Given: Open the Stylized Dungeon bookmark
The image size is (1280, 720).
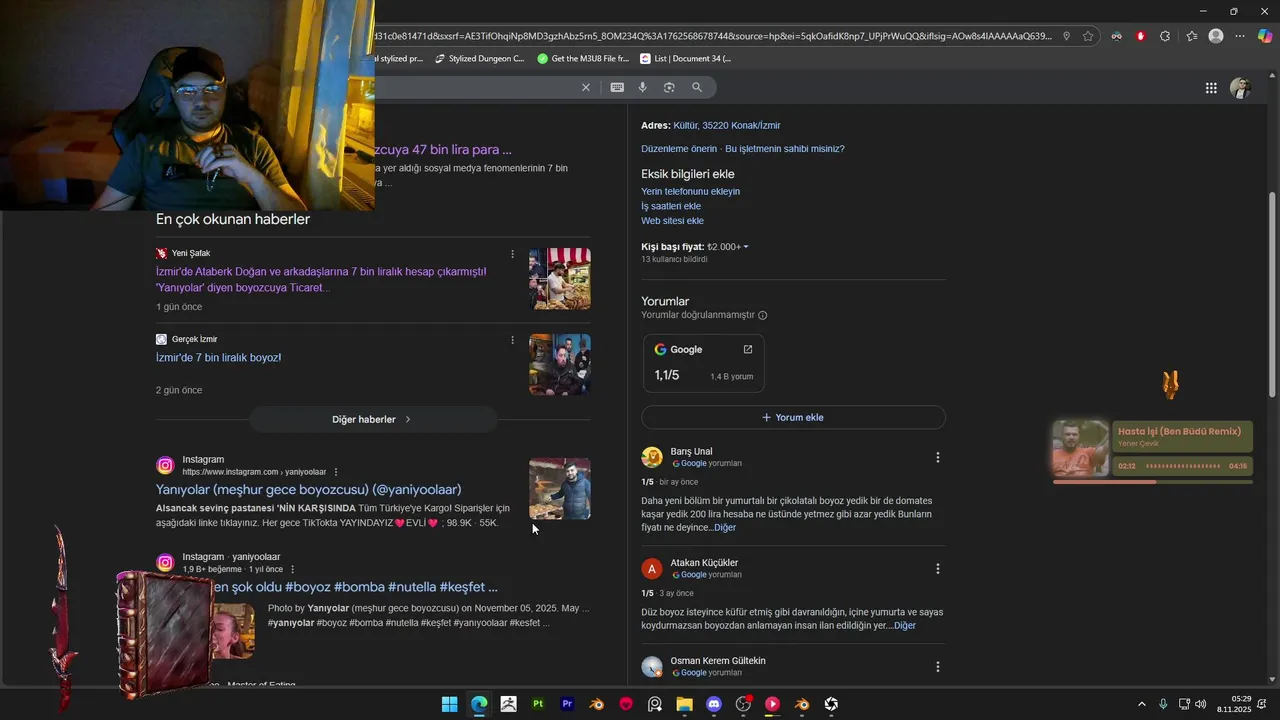Looking at the screenshot, I should 479,59.
